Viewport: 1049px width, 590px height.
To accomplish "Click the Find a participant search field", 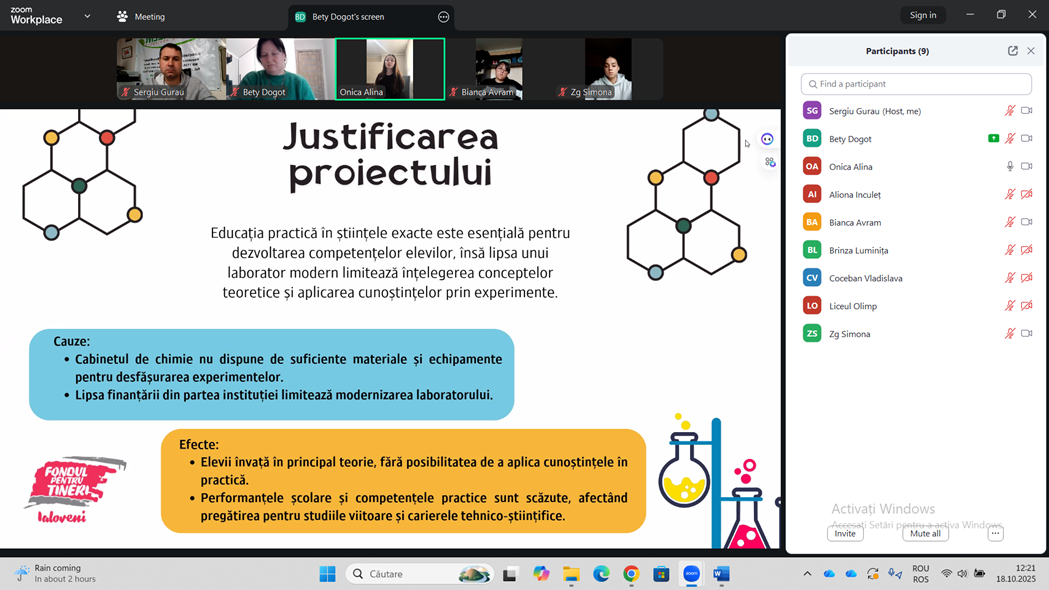I will (x=916, y=84).
